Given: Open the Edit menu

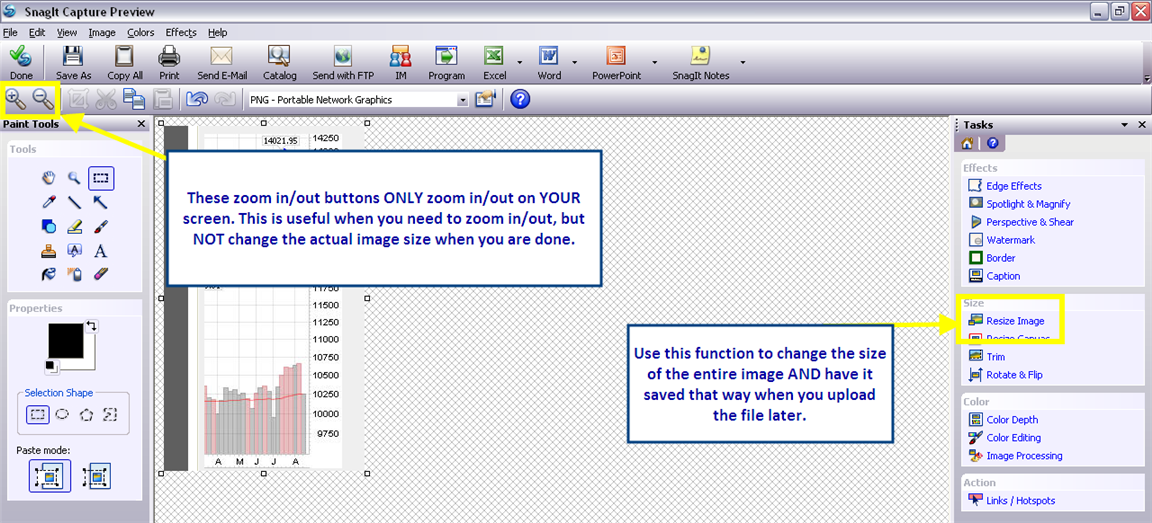Looking at the screenshot, I should point(37,32).
